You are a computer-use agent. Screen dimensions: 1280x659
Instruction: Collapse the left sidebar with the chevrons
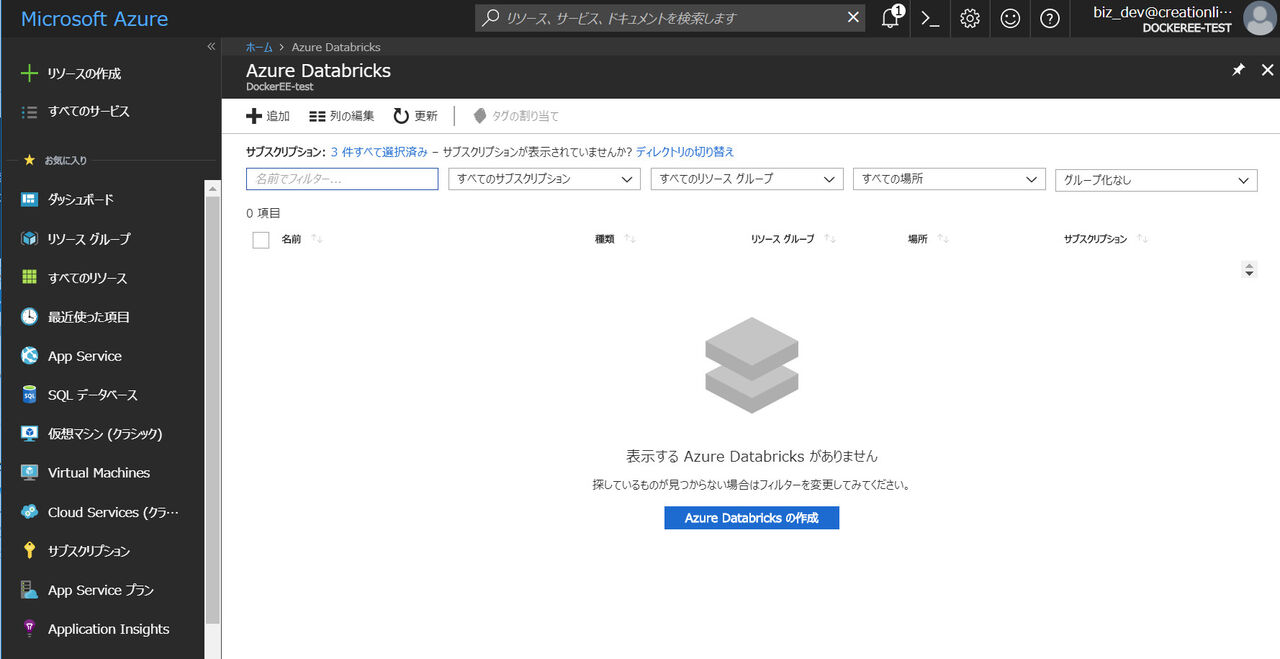click(x=211, y=47)
